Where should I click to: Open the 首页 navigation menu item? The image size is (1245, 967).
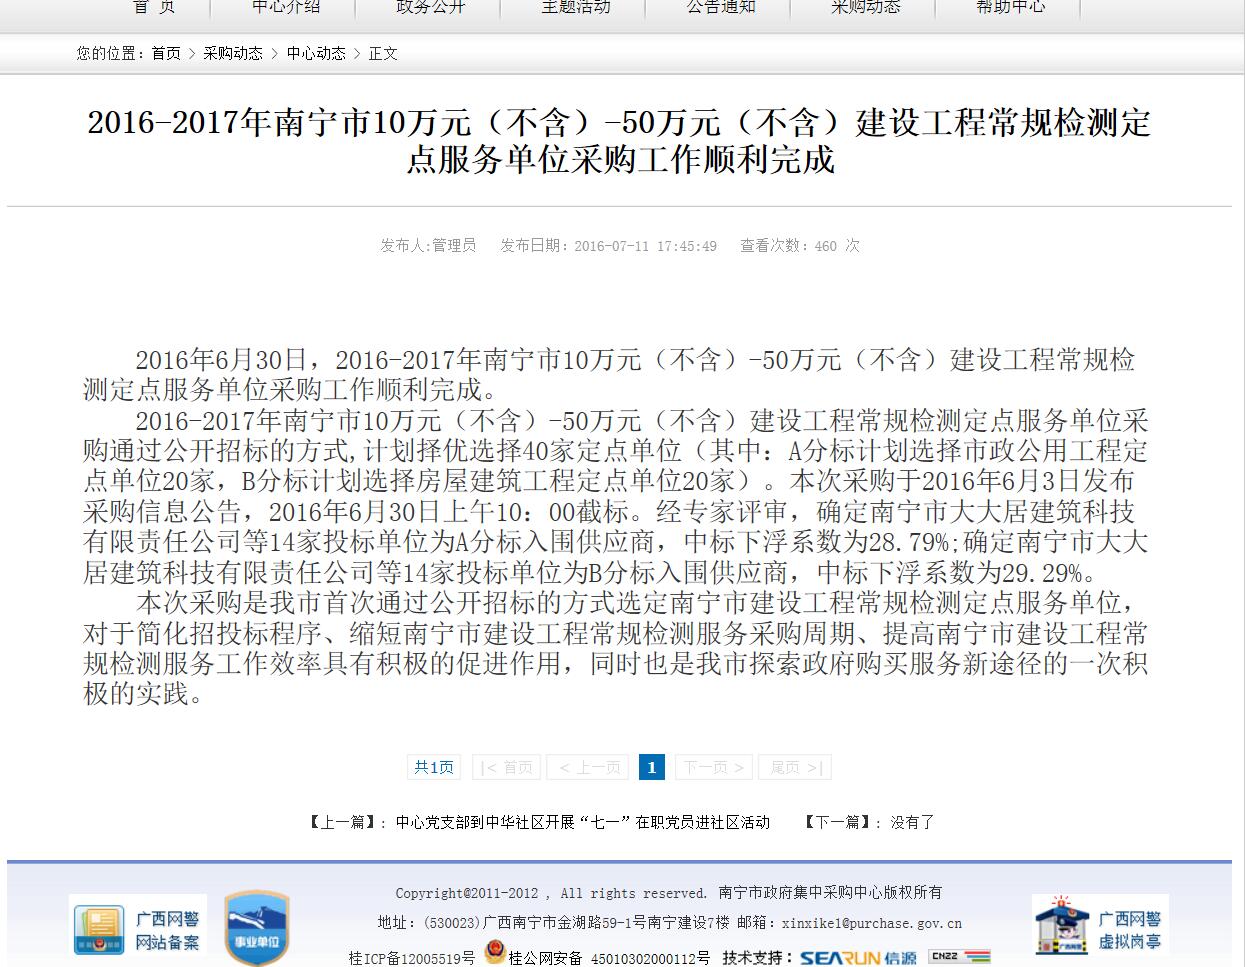[x=155, y=7]
